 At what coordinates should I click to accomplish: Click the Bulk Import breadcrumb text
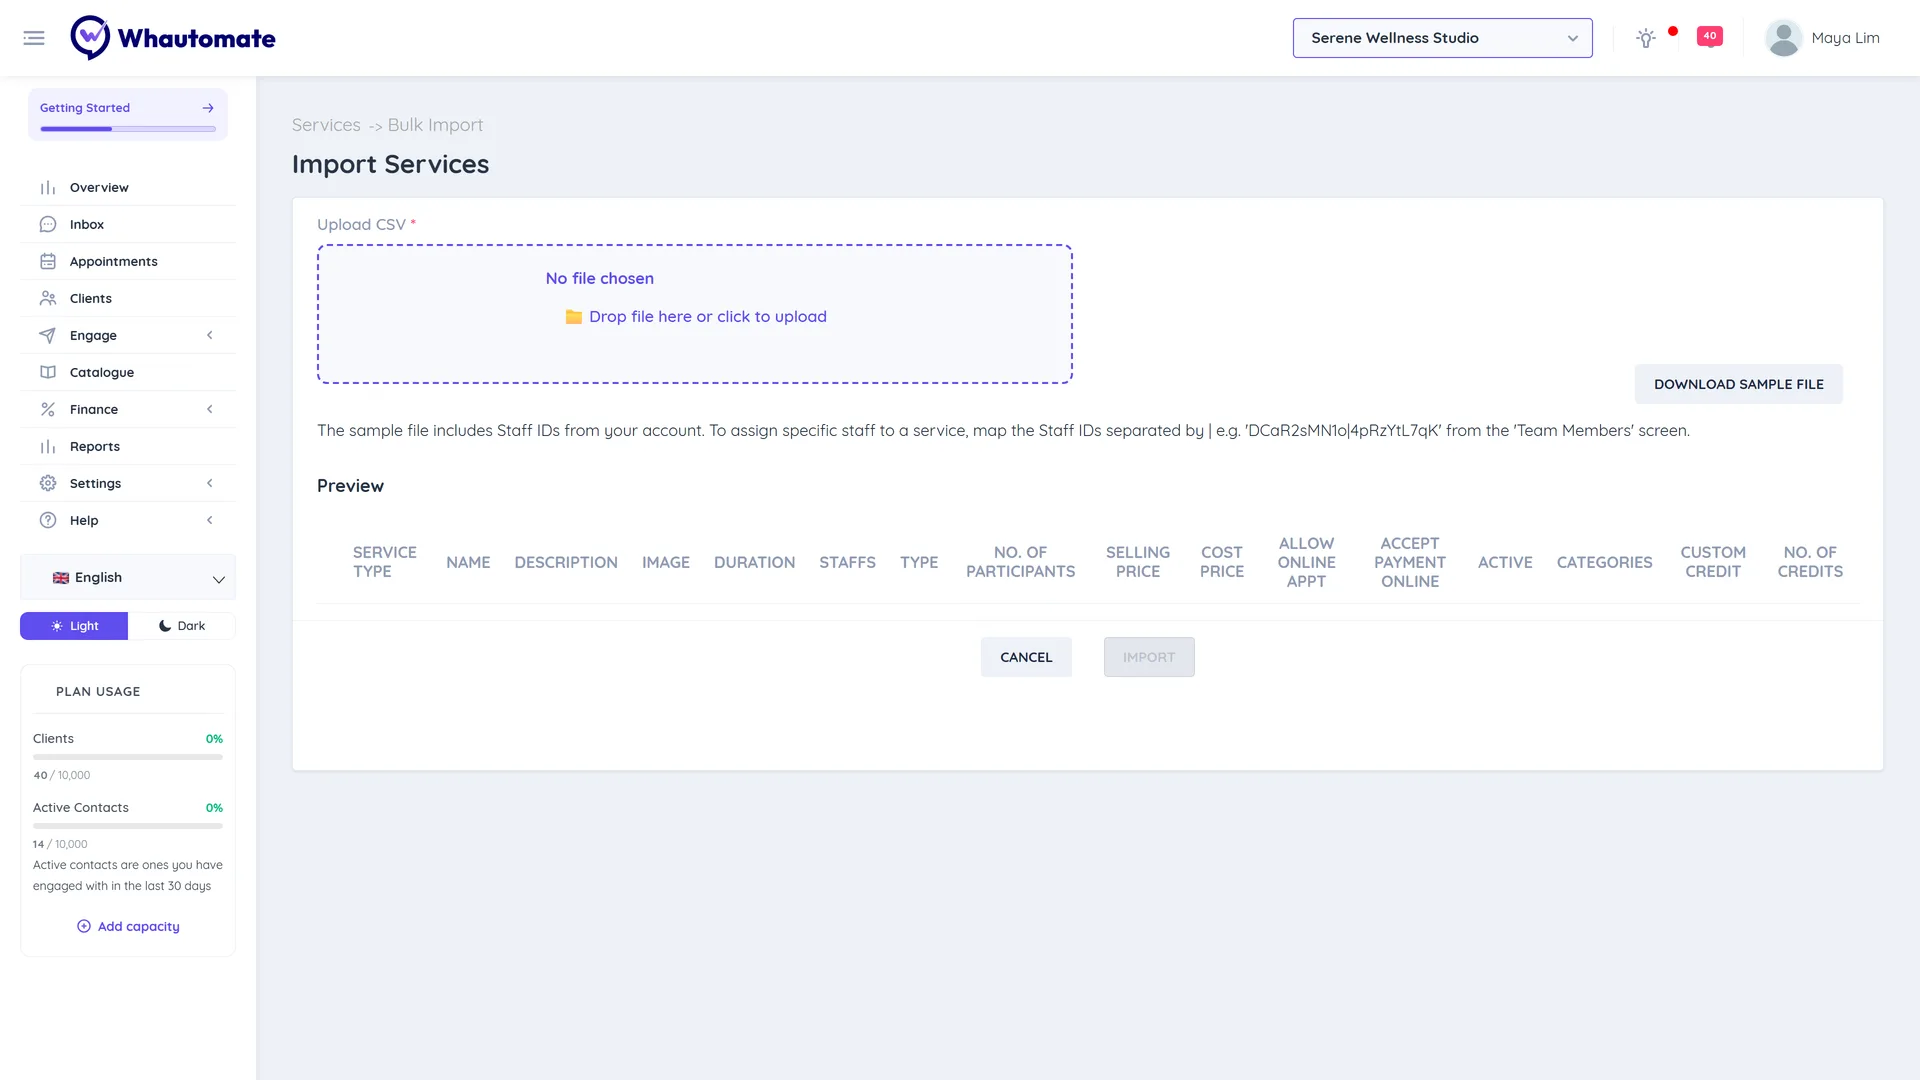[435, 125]
